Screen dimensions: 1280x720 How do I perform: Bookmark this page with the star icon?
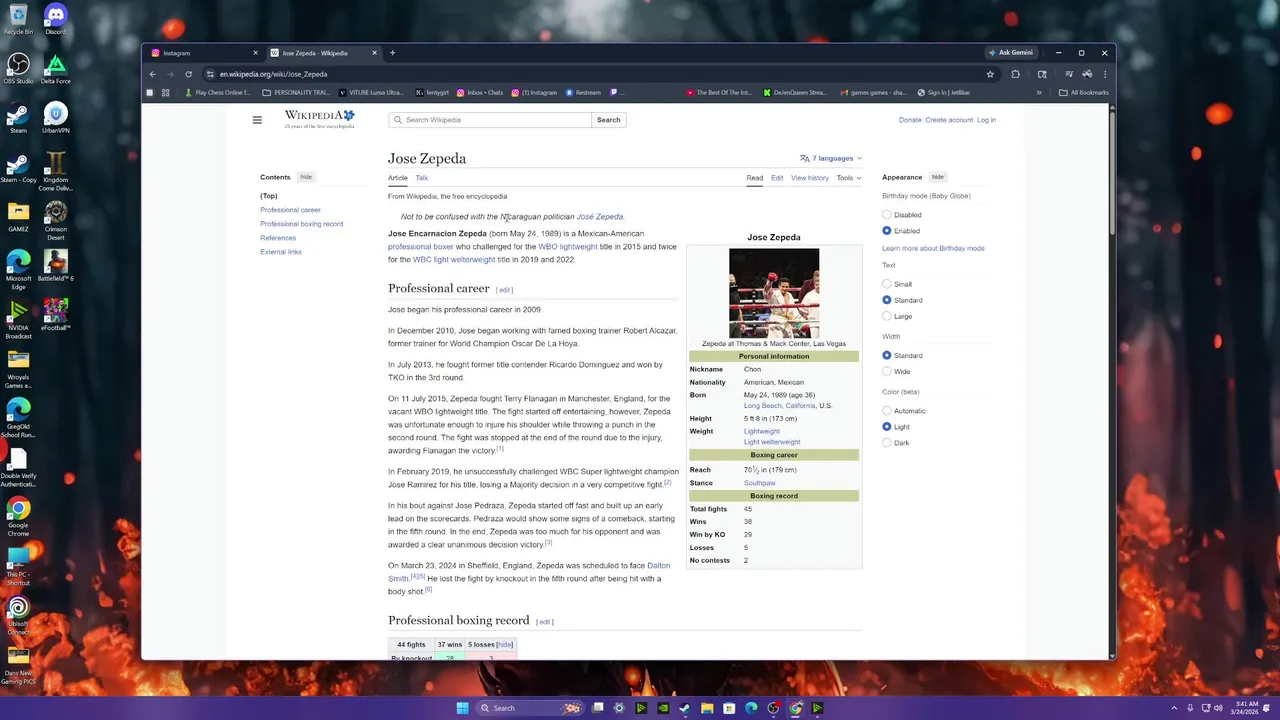(x=990, y=74)
